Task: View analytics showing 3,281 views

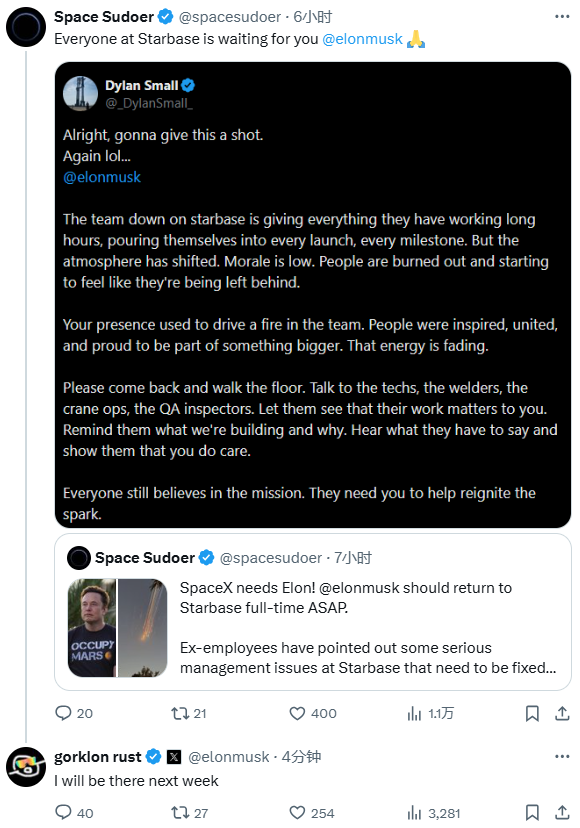Action: pos(434,813)
